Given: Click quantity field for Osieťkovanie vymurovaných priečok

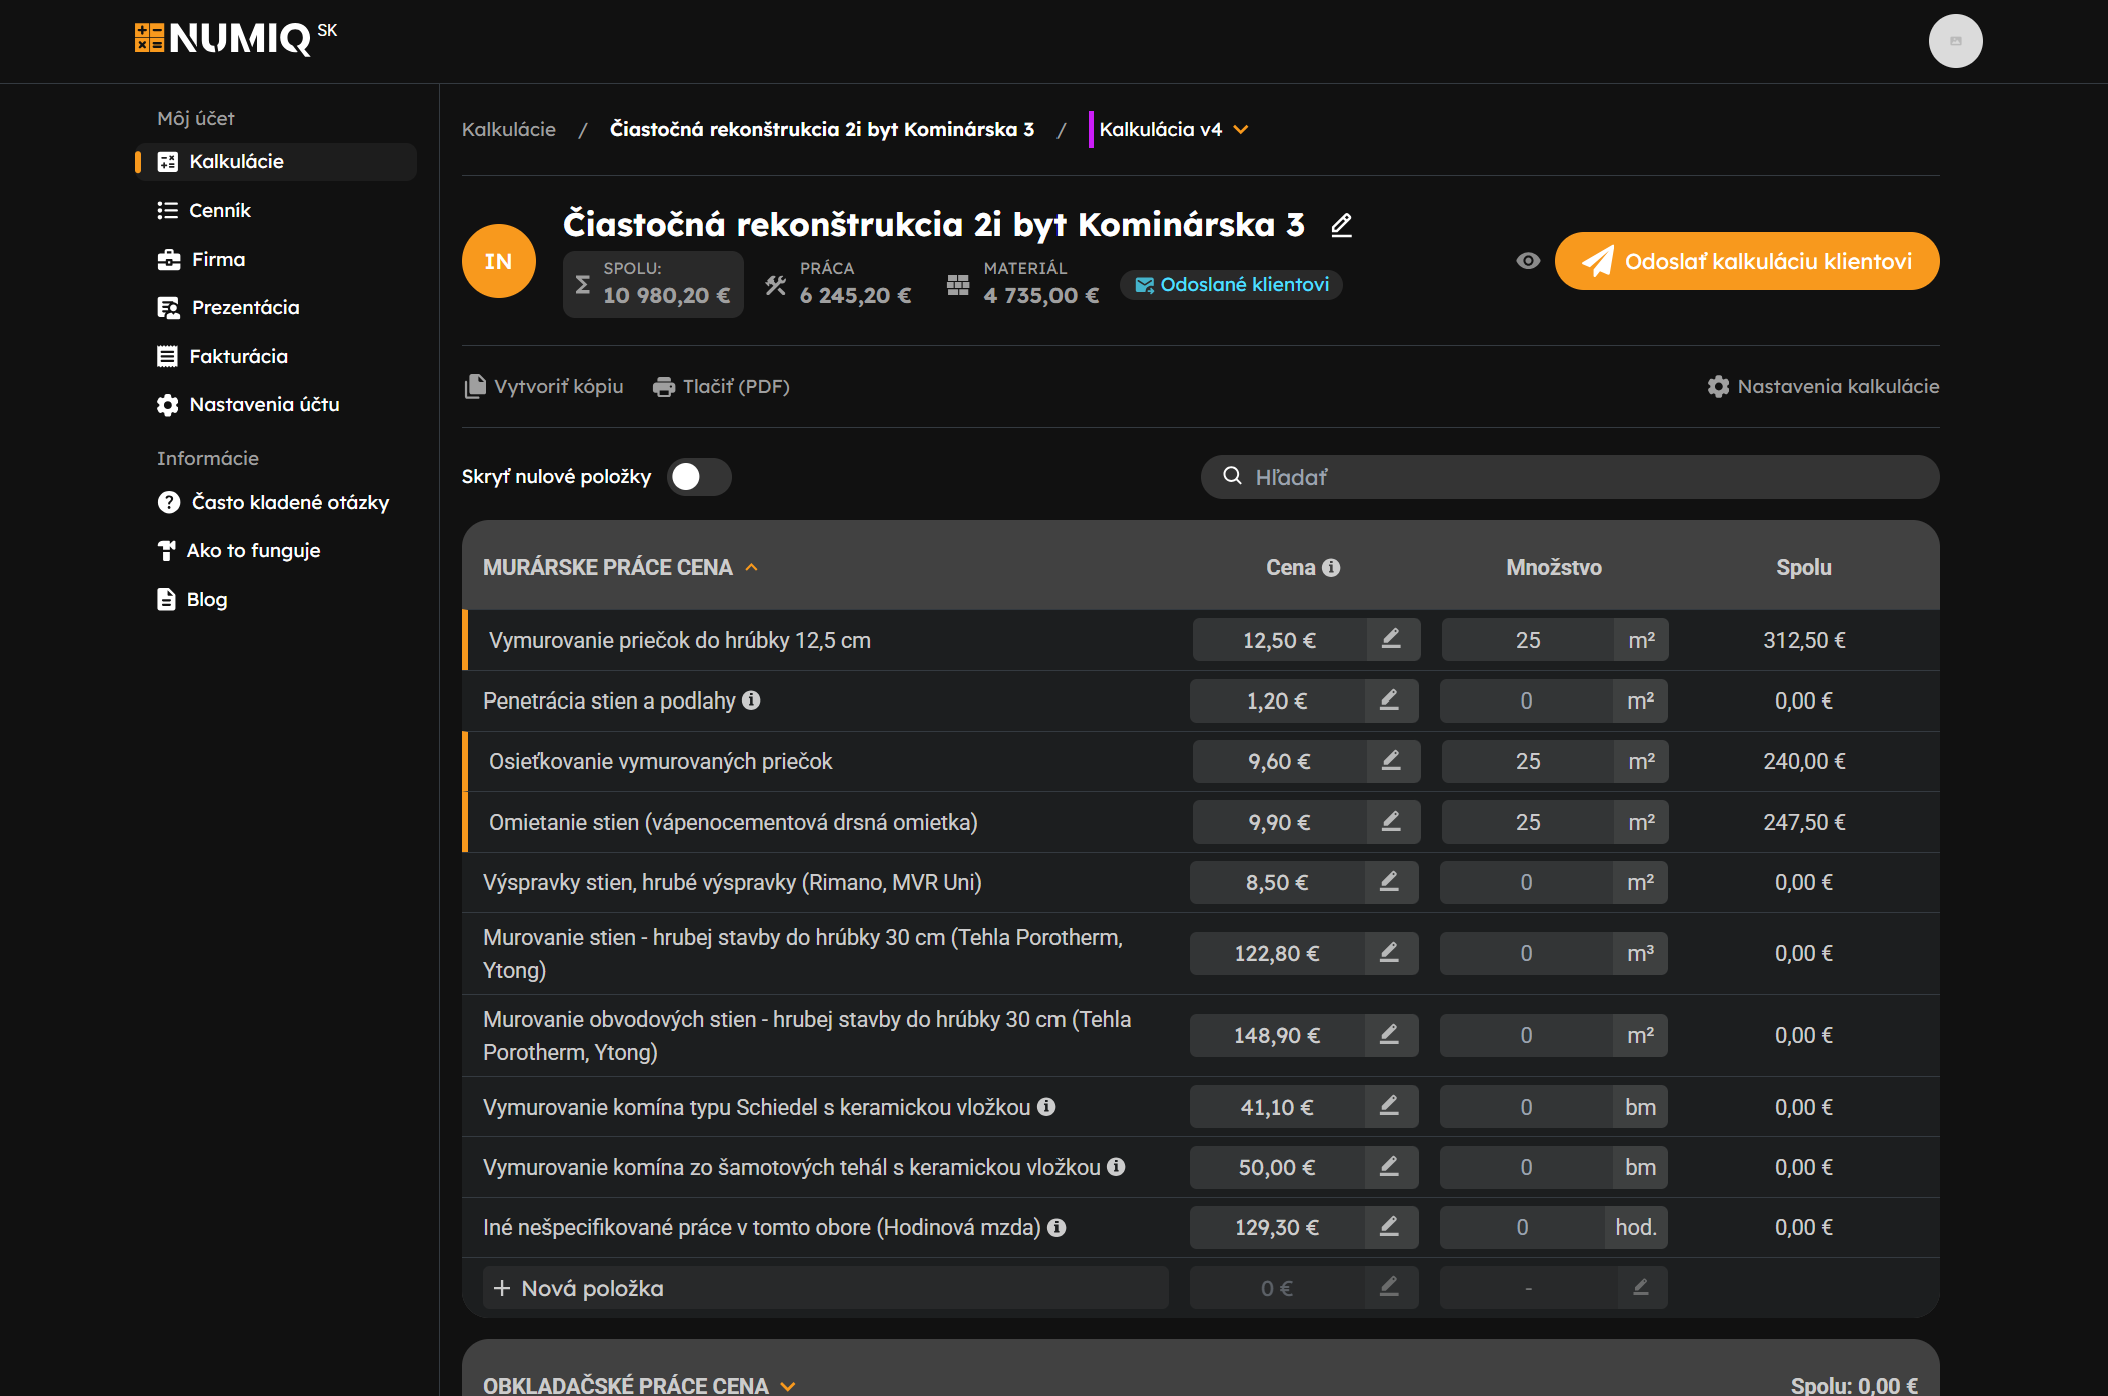Looking at the screenshot, I should click(1527, 761).
